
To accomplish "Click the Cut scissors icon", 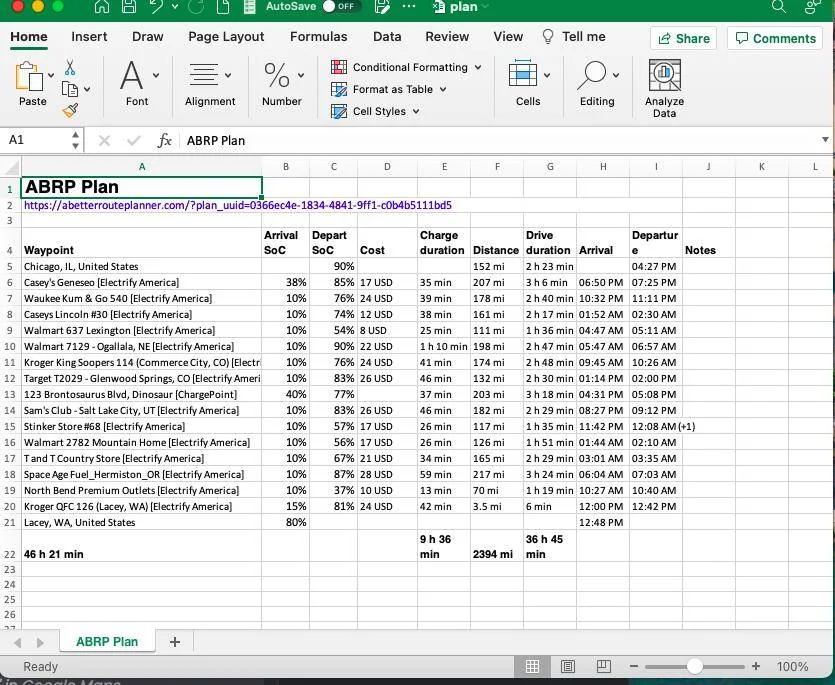I will pos(70,68).
